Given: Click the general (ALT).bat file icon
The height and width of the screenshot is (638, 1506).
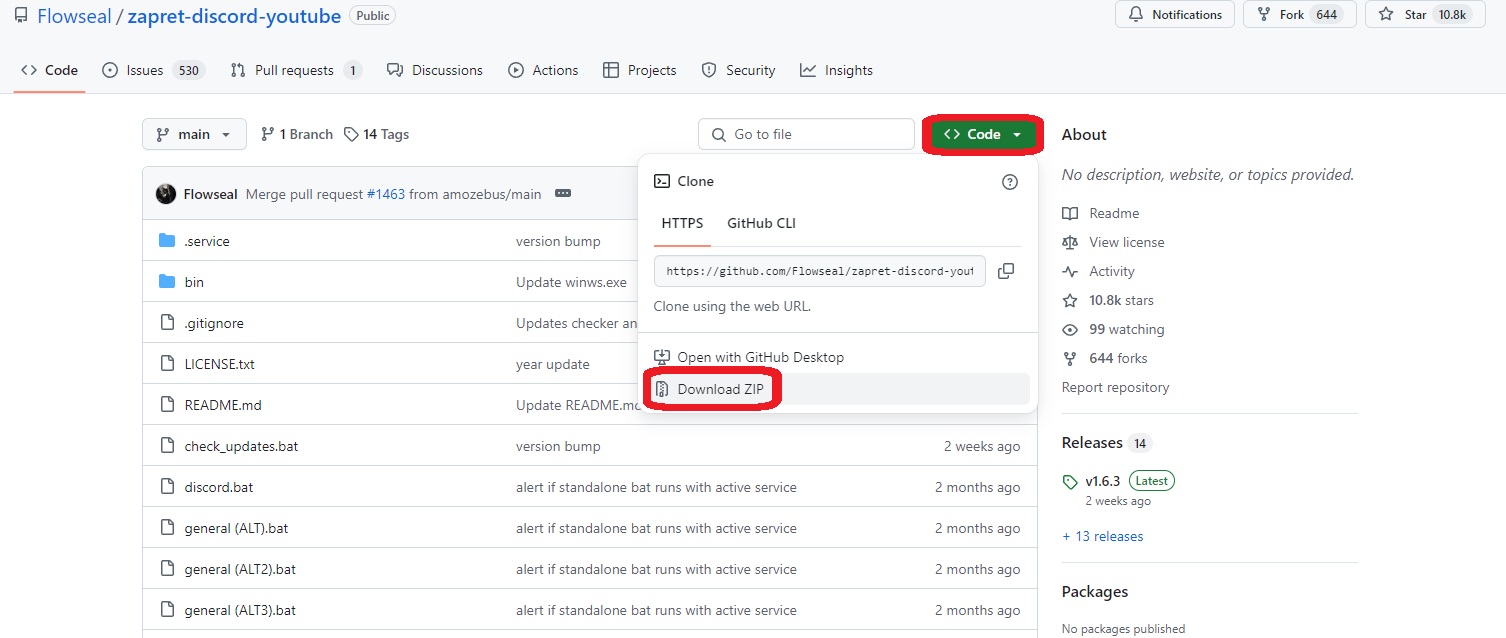Looking at the screenshot, I should [167, 528].
